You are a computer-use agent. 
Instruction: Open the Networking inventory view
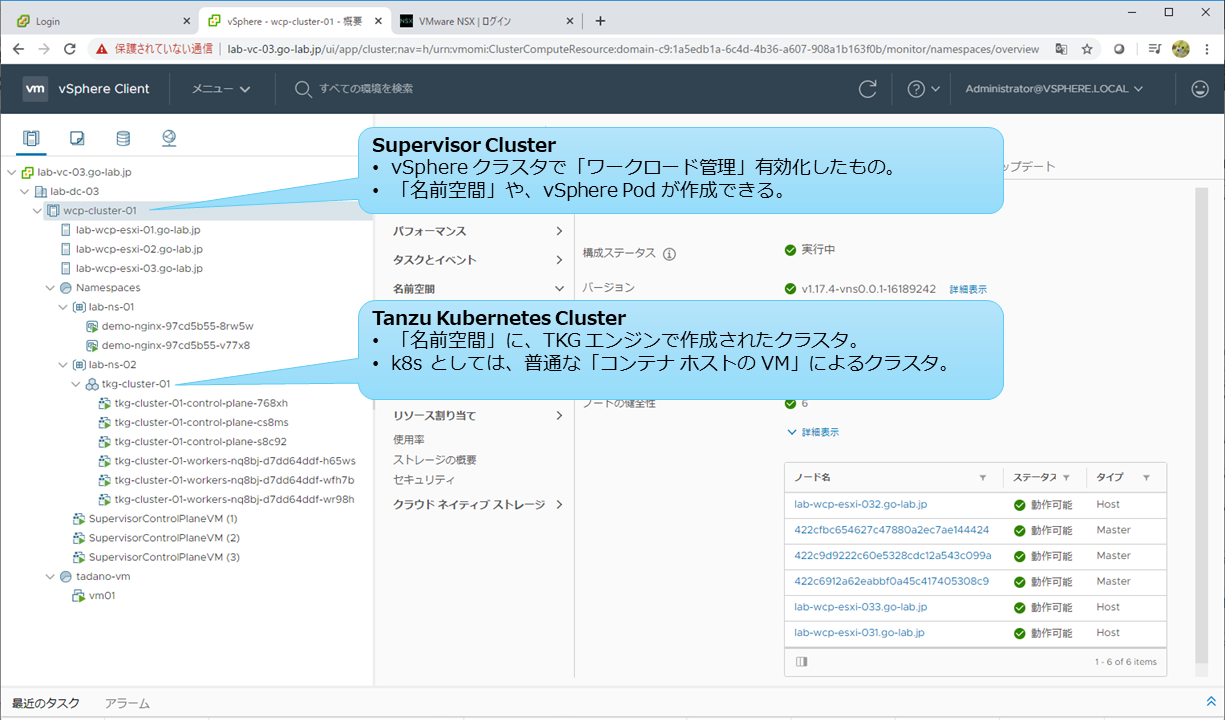(x=169, y=138)
